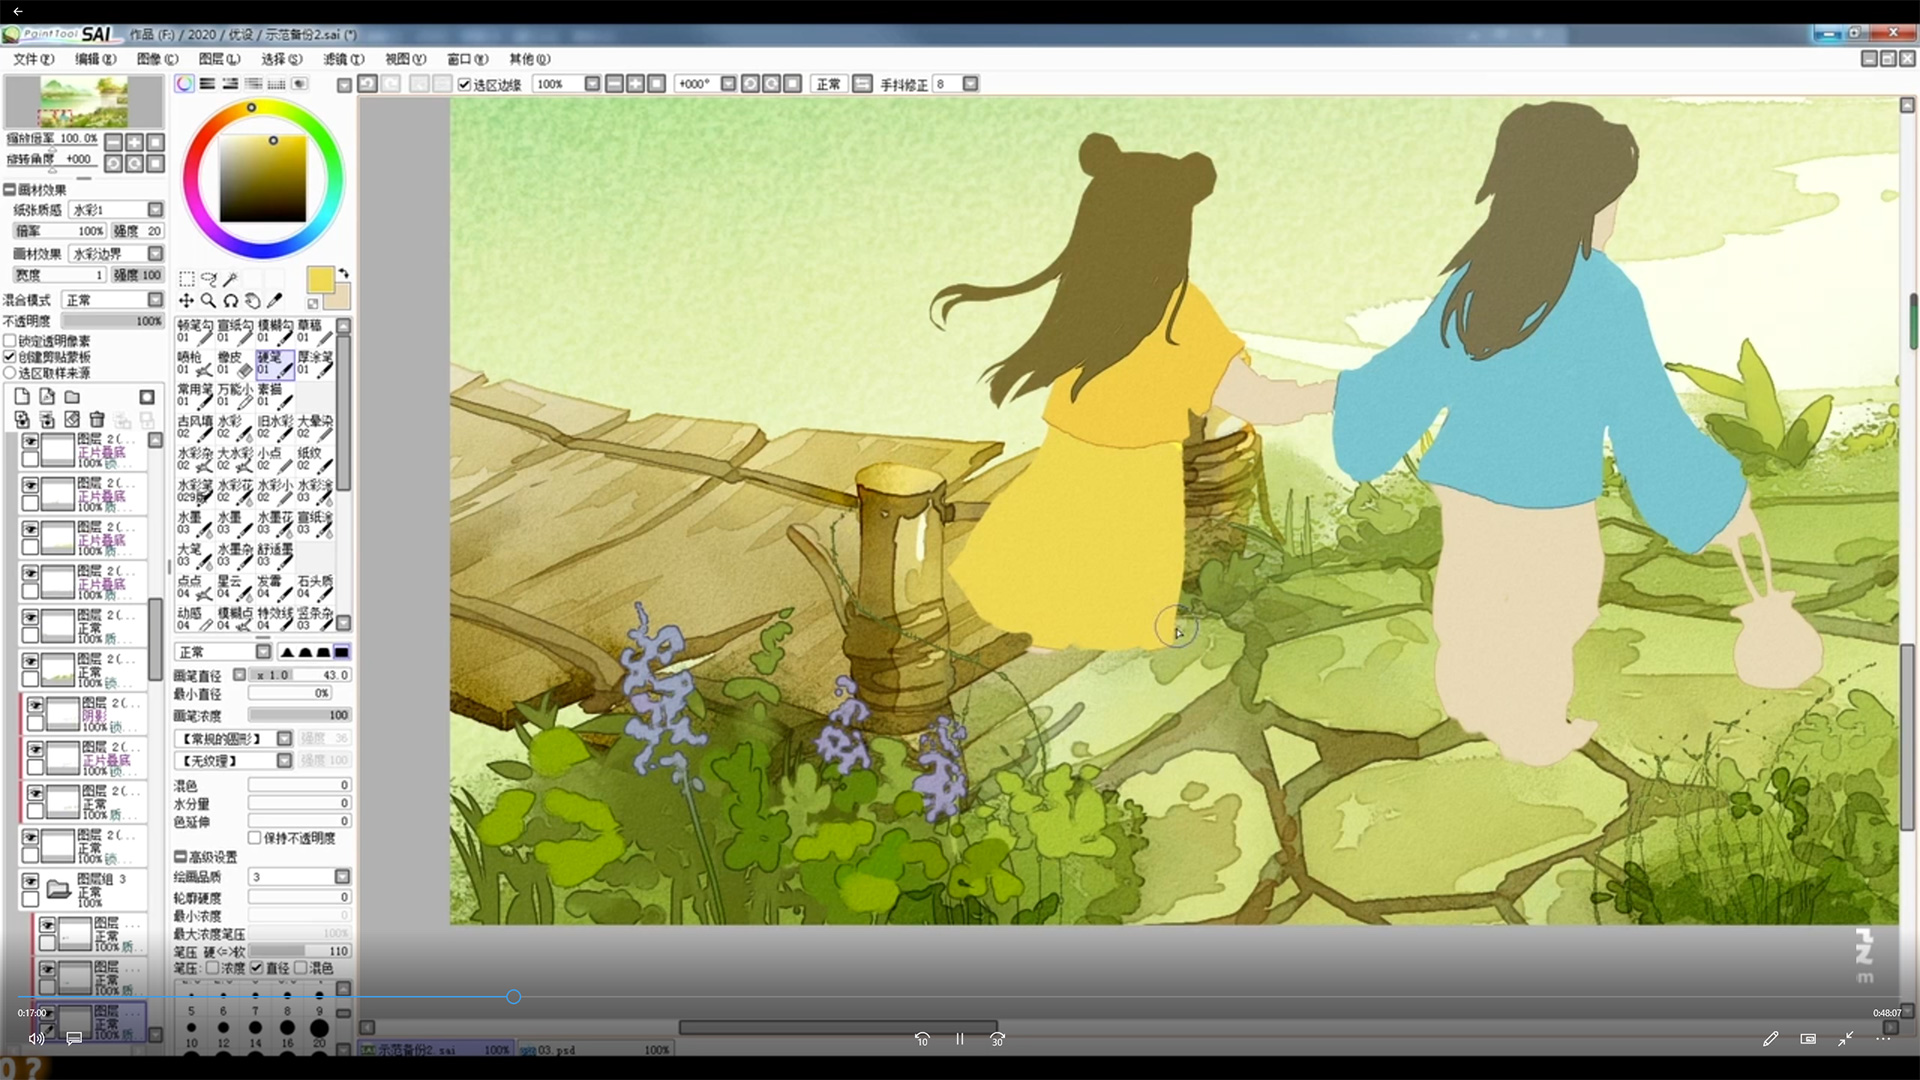The height and width of the screenshot is (1080, 1920).
Task: Click the layer mask icon
Action: (147, 397)
